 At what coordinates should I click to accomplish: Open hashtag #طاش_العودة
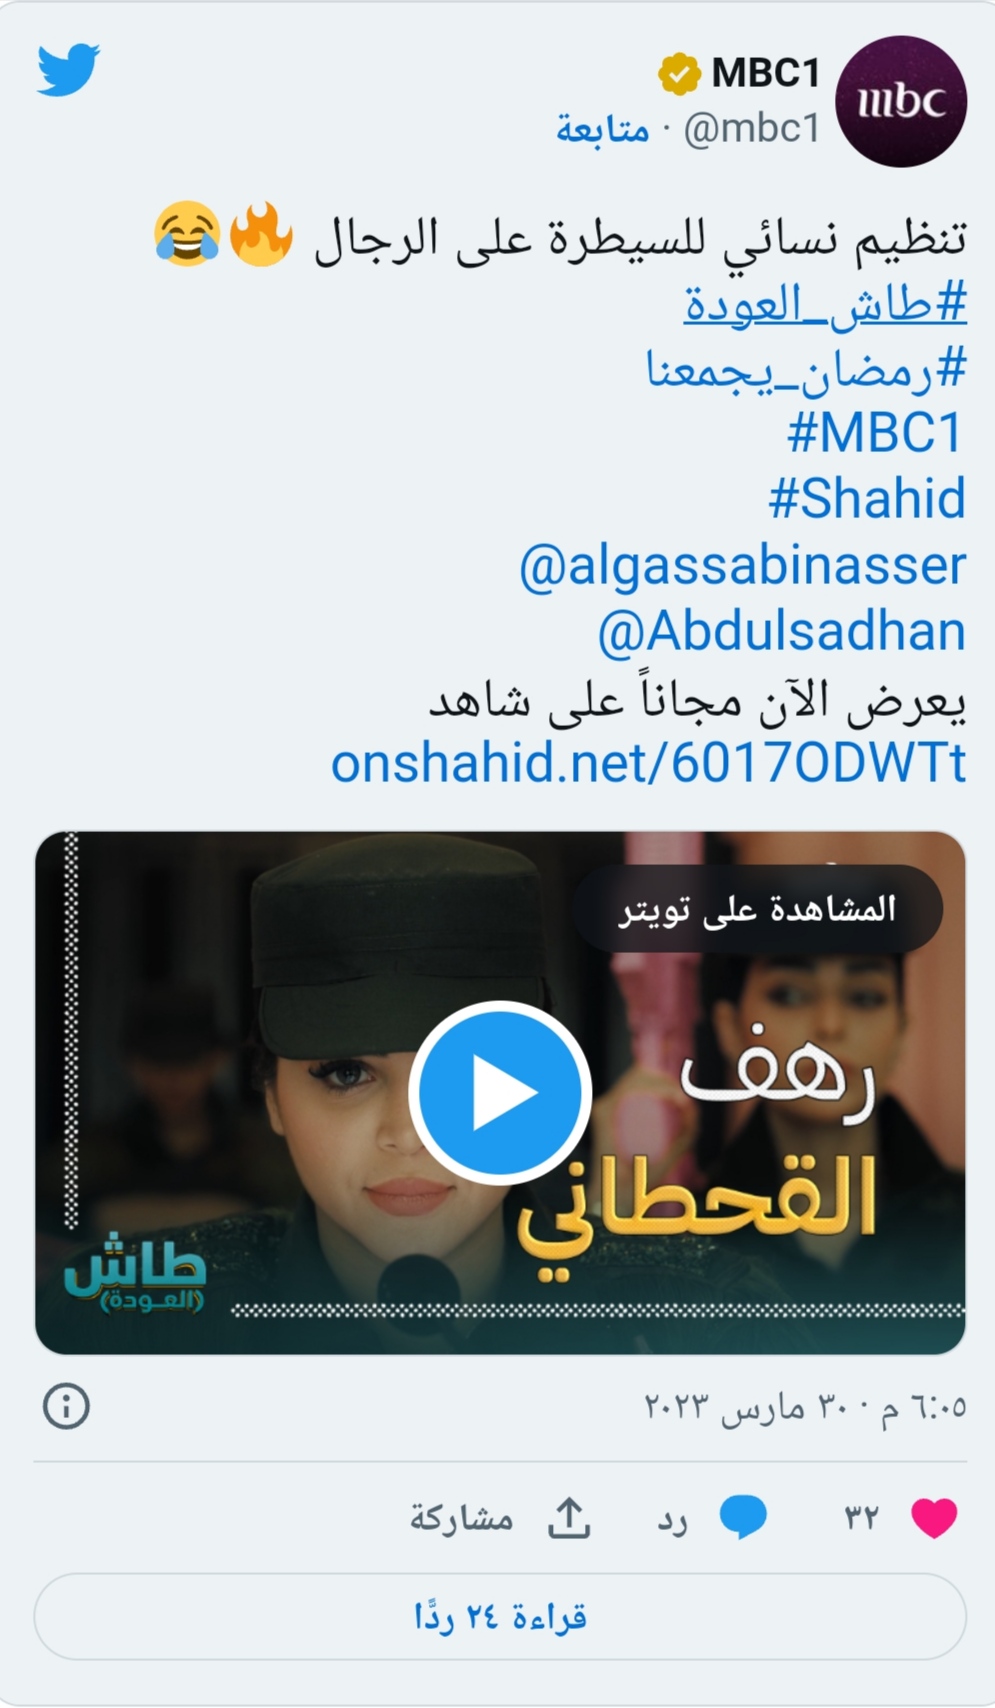click(826, 303)
